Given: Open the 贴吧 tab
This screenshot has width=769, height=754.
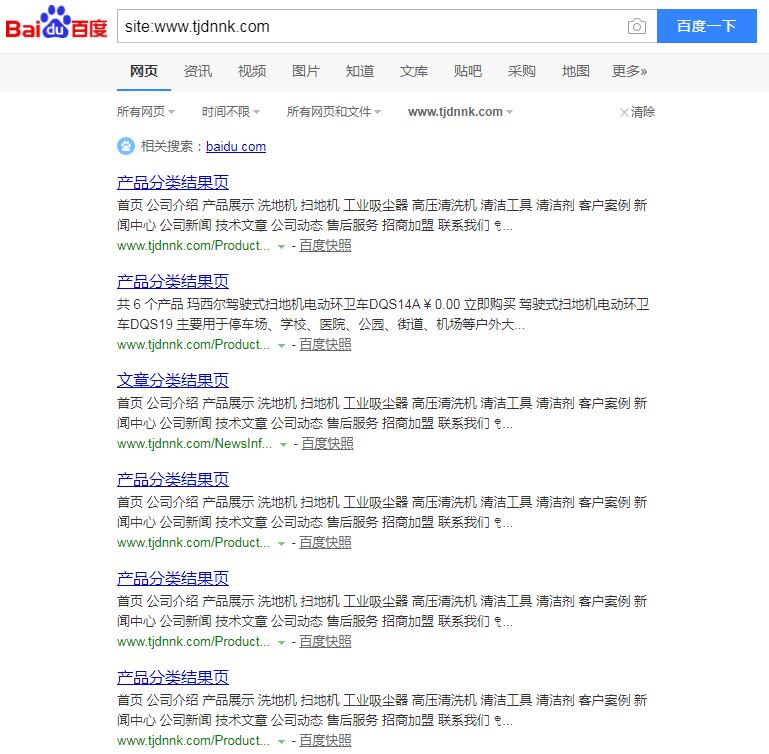Looking at the screenshot, I should (x=467, y=72).
